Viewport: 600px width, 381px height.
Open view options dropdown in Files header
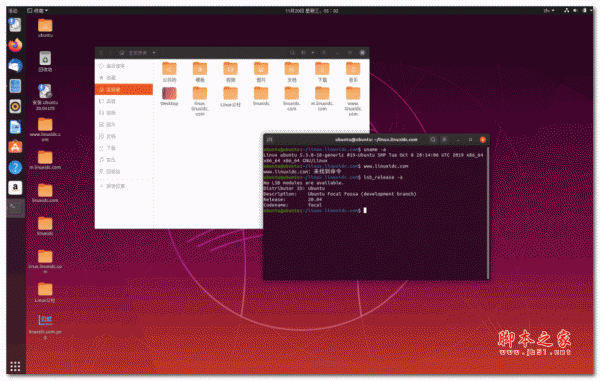click(313, 52)
